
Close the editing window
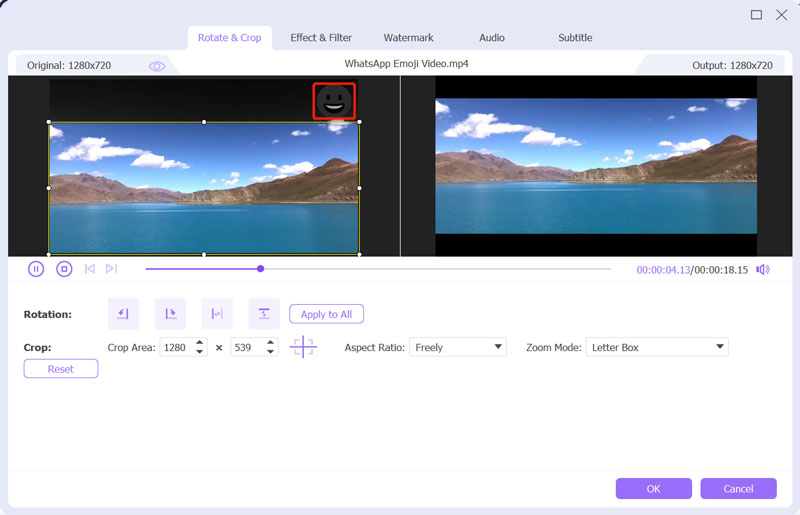(781, 15)
